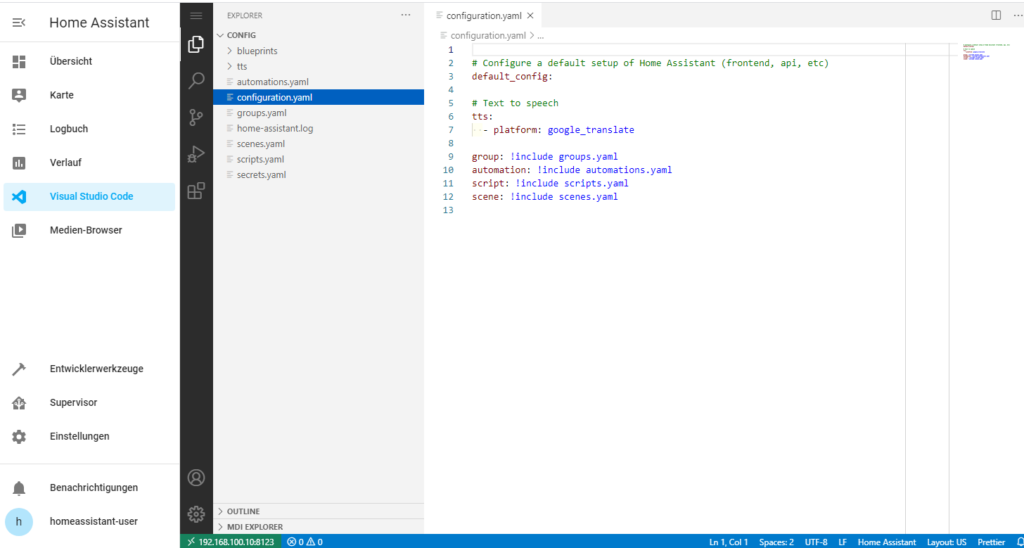
Task: Collapse the Home Assistant sidebar menu icon
Action: pyautogui.click(x=19, y=23)
